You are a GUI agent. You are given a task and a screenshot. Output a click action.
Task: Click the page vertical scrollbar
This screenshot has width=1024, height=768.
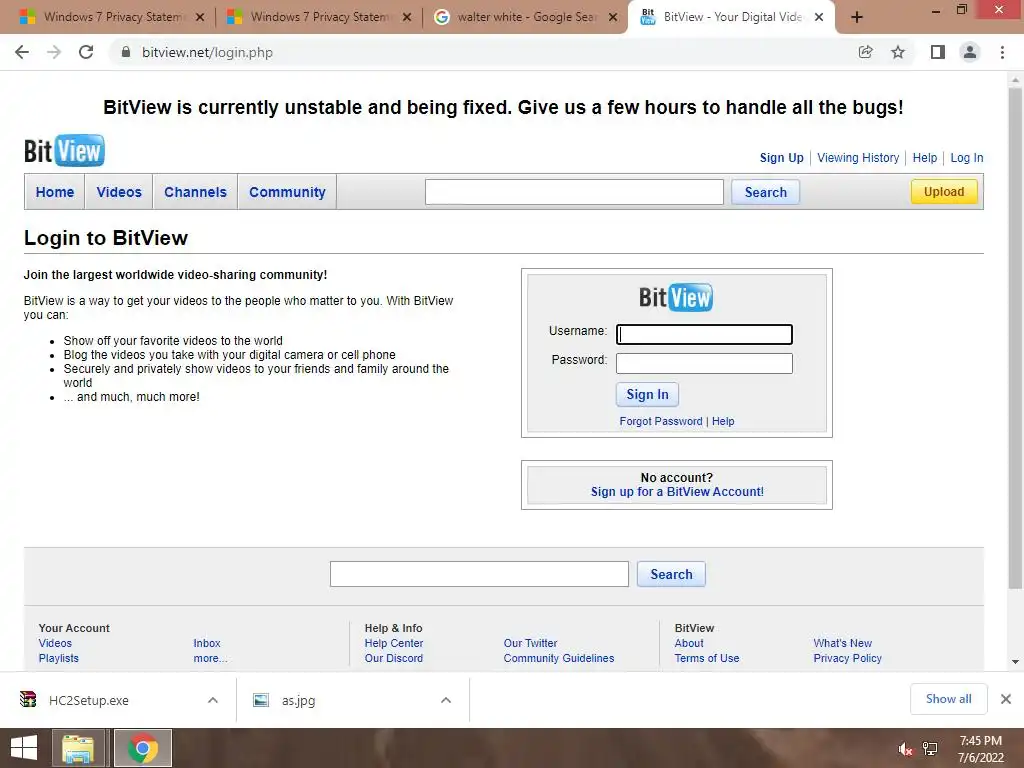[x=1015, y=337]
